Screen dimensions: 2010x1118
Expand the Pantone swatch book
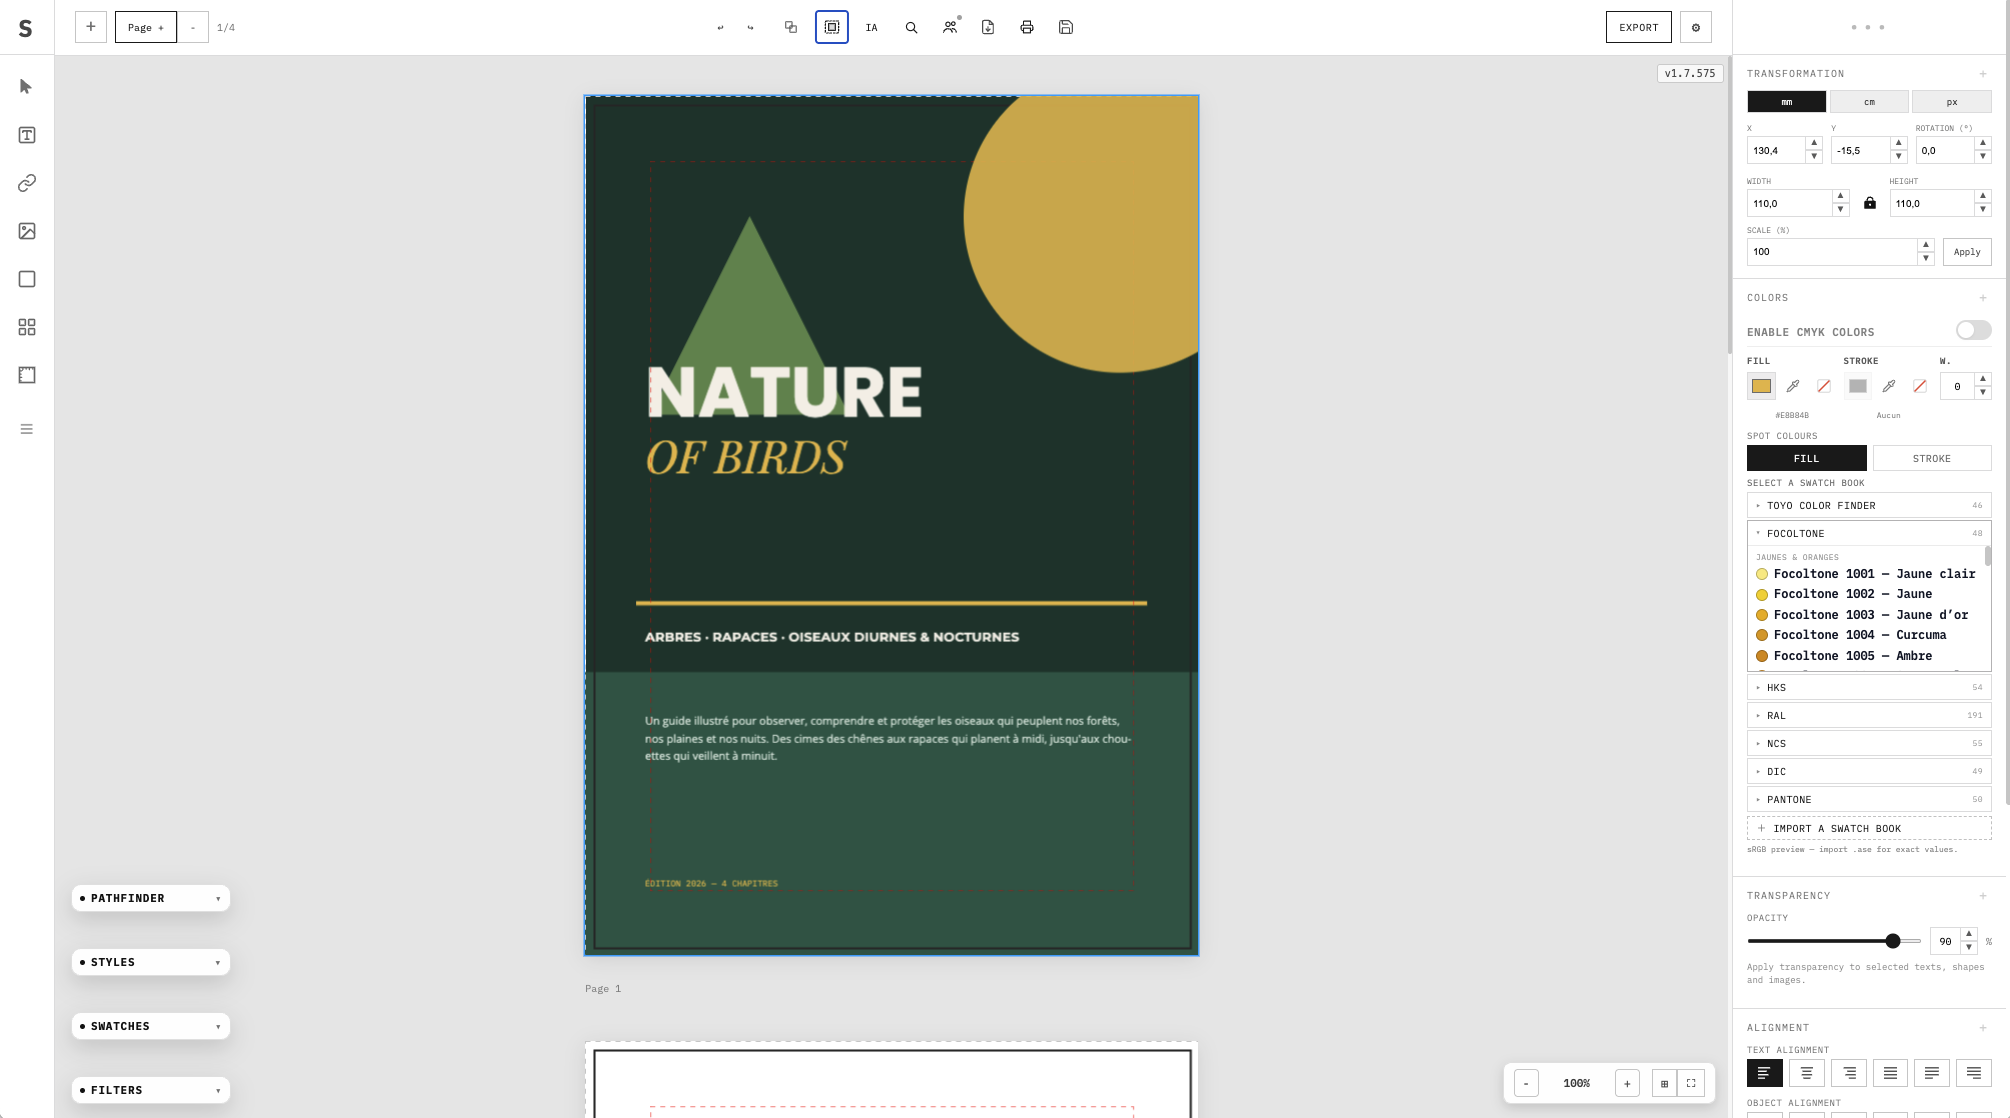click(x=1869, y=799)
